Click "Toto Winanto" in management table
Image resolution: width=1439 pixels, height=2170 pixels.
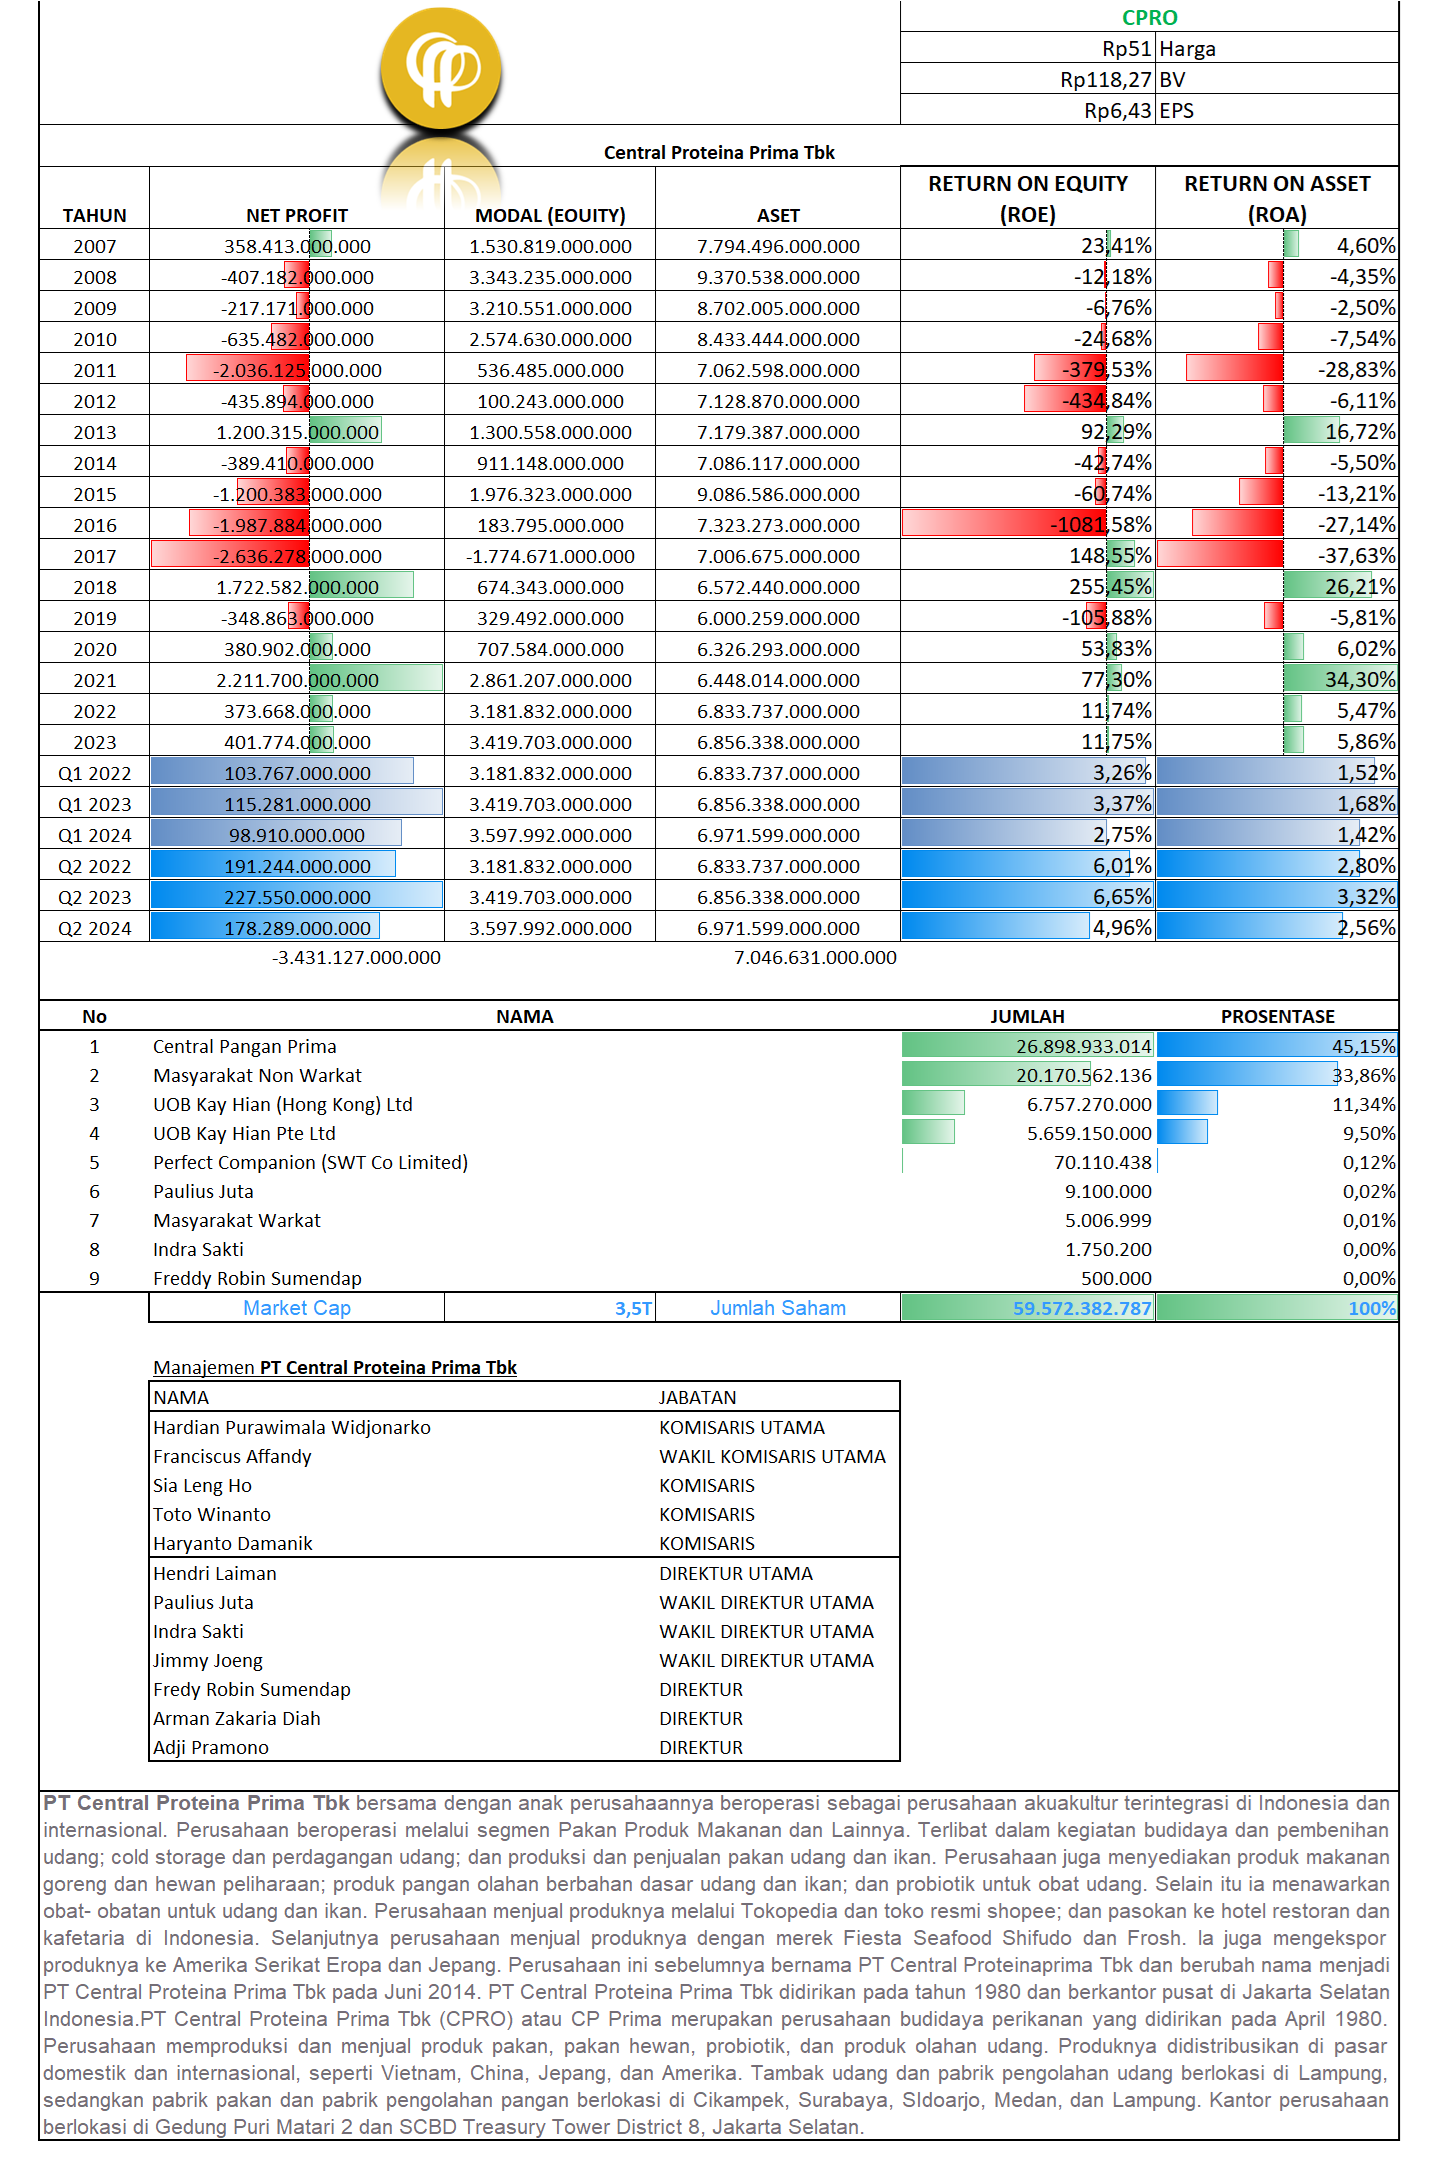click(x=211, y=1514)
